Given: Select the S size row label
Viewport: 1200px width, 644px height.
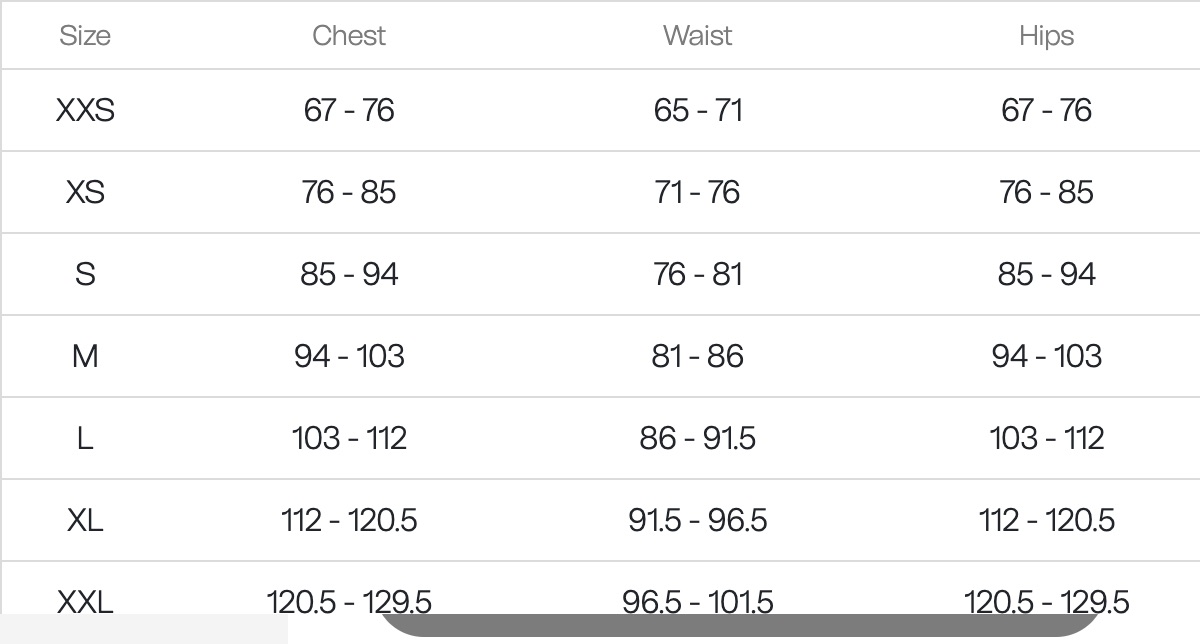Looking at the screenshot, I should click(x=85, y=274).
